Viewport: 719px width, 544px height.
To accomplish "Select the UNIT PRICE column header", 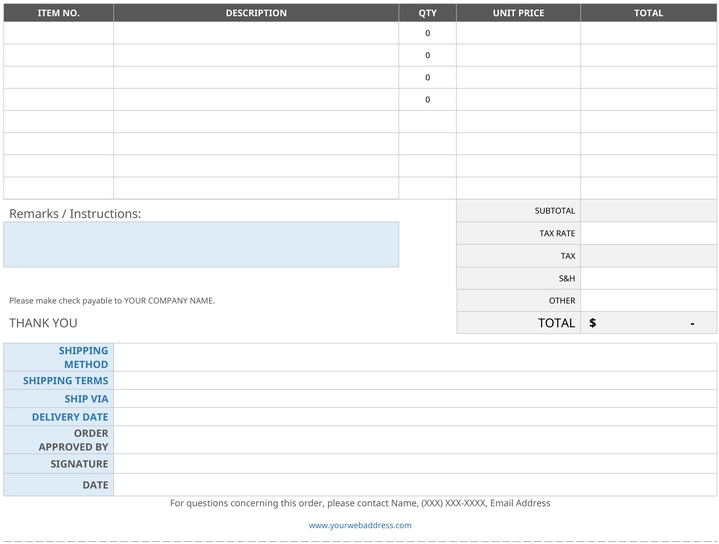I will (518, 13).
